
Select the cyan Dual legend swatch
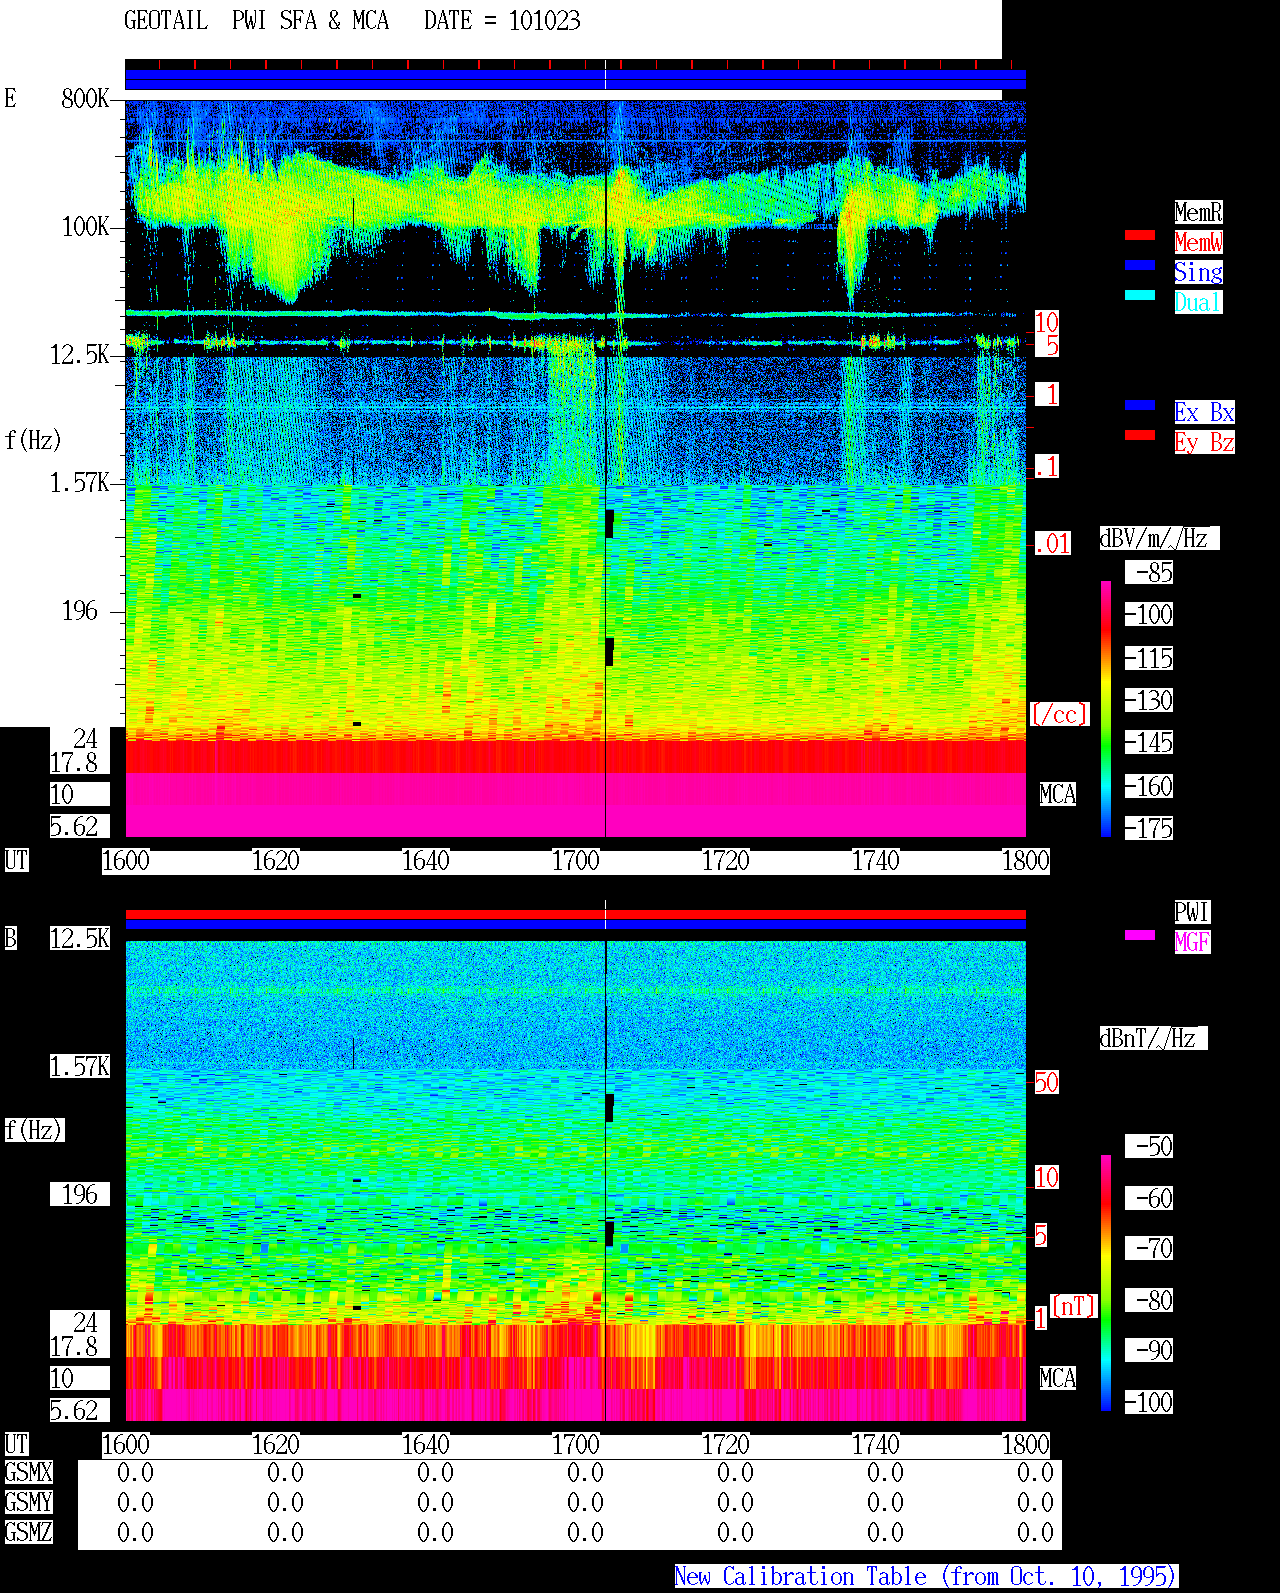pos(1140,295)
